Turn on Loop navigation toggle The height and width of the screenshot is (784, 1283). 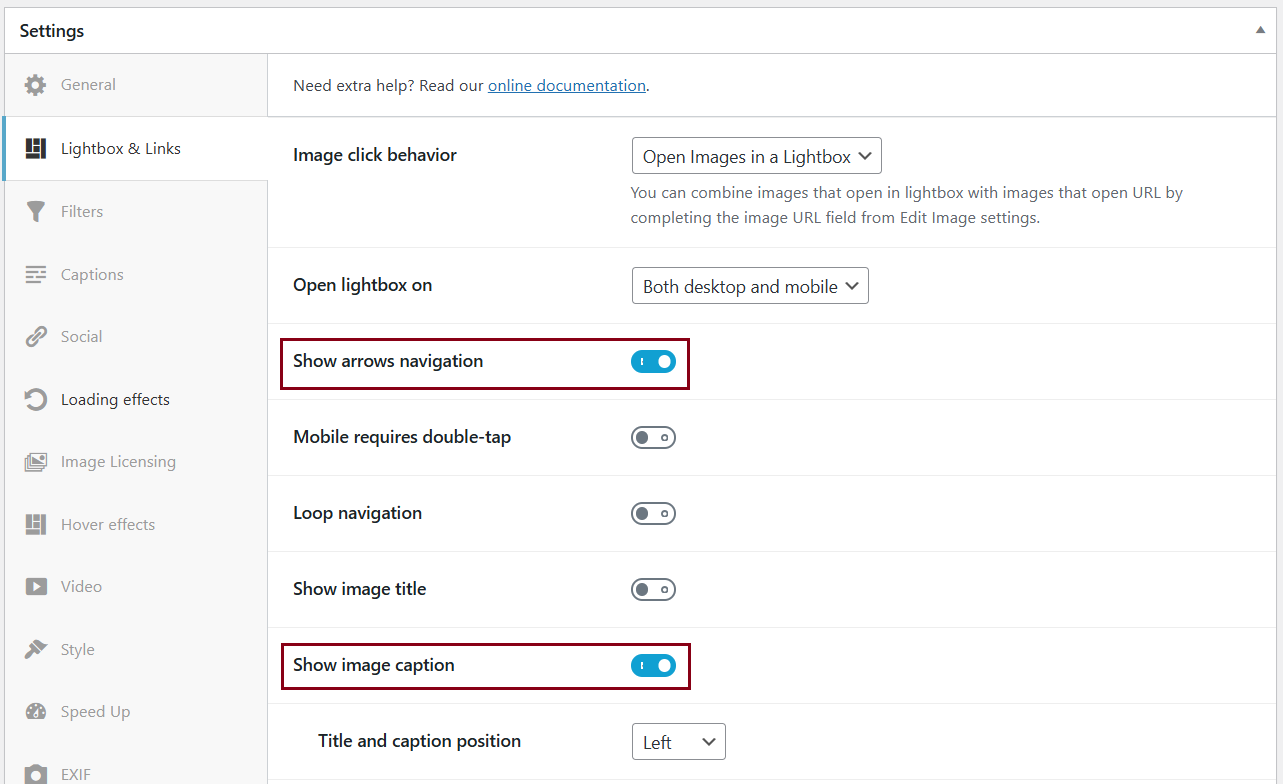pyautogui.click(x=653, y=513)
